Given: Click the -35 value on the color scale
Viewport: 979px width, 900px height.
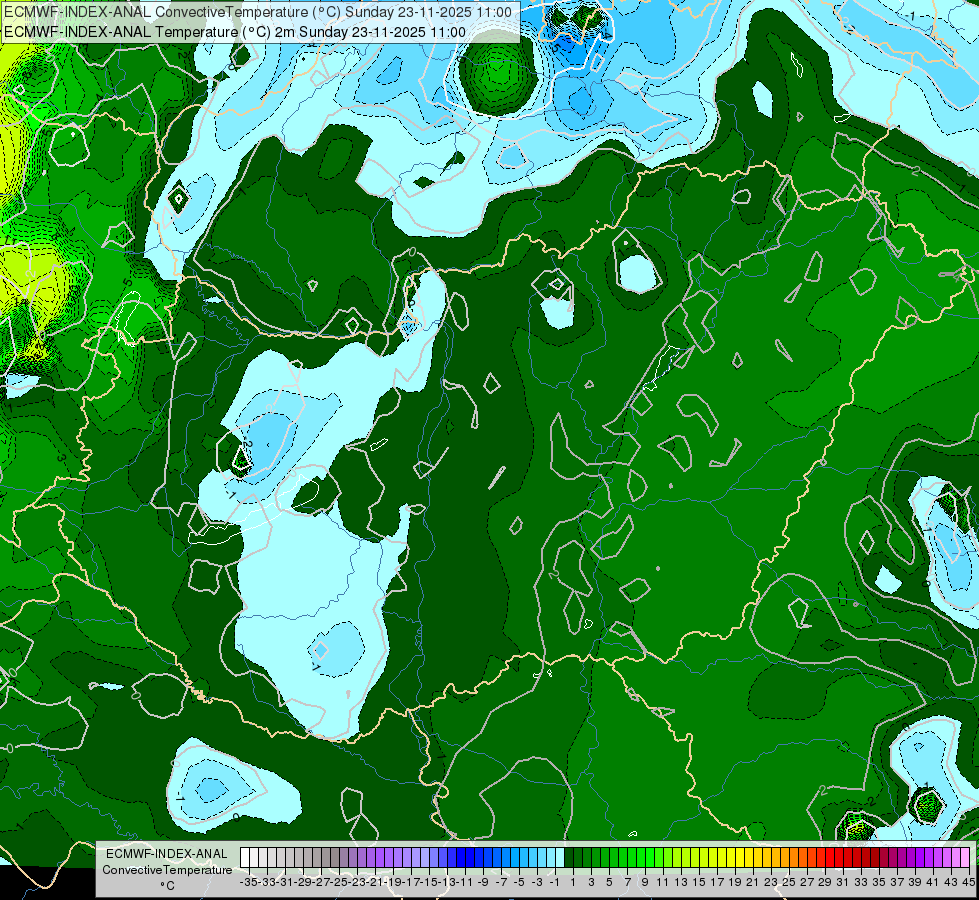Looking at the screenshot, I should tap(249, 883).
